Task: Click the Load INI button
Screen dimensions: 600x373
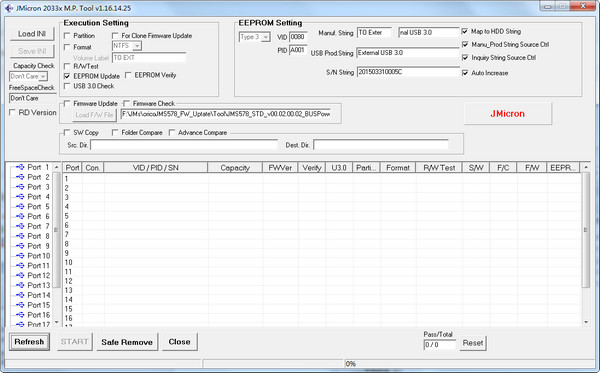Action: click(32, 34)
